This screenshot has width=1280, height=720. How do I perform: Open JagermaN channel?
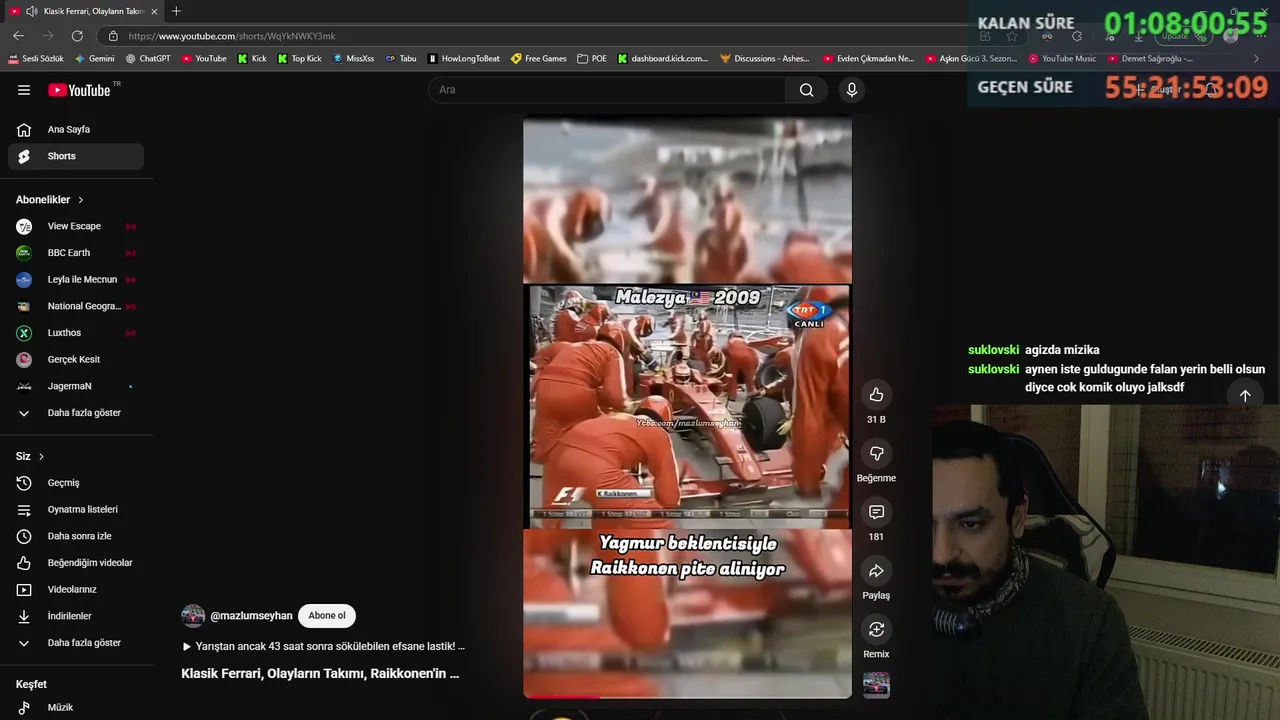pos(76,386)
